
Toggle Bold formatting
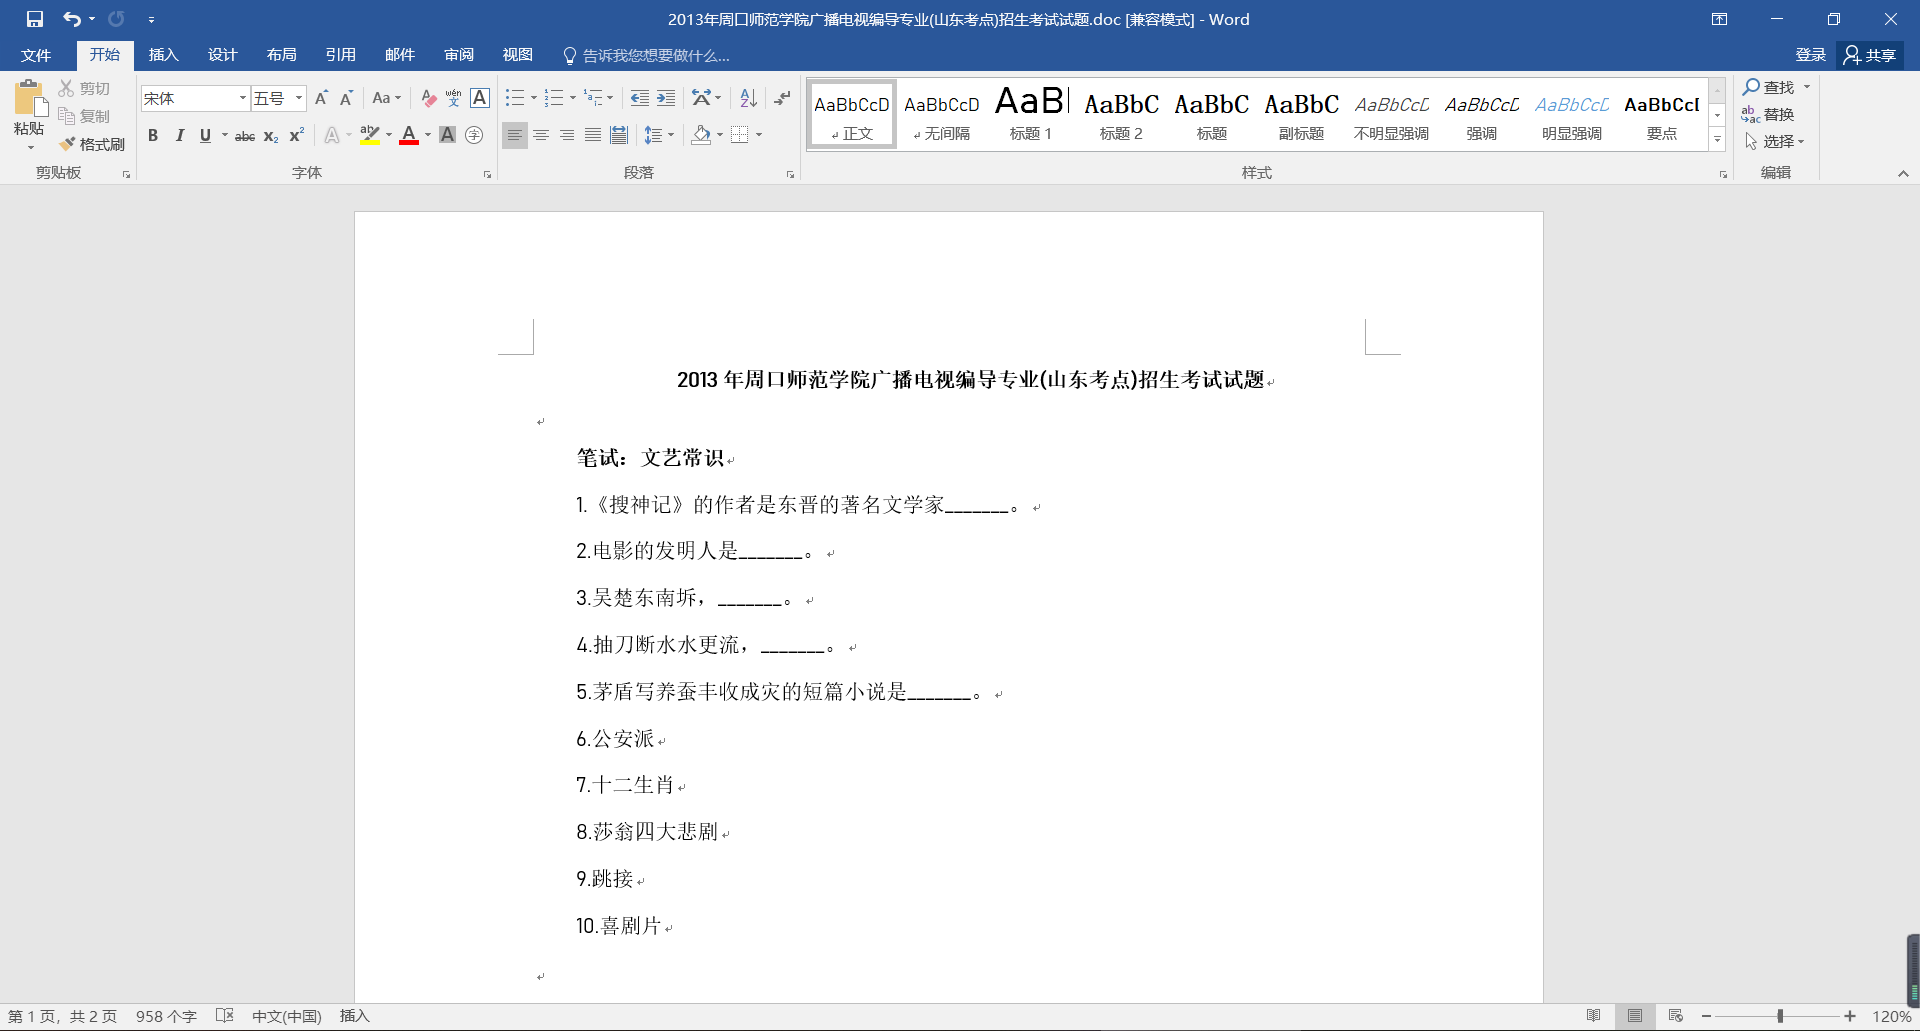click(x=153, y=135)
